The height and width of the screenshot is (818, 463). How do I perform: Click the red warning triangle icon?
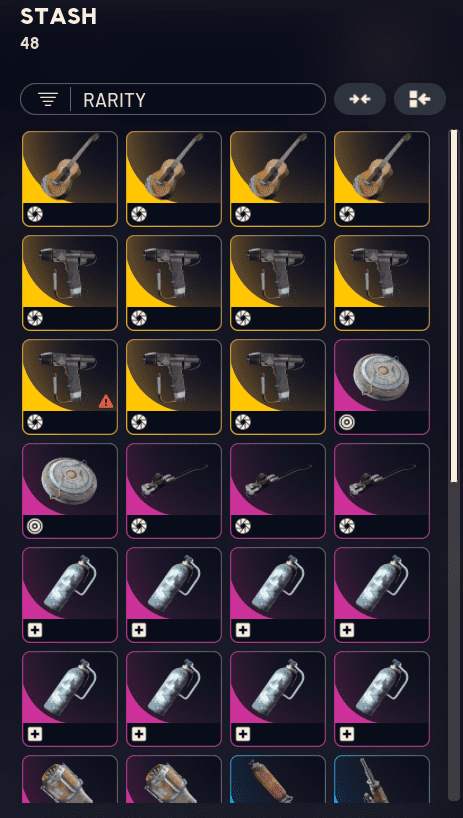click(106, 401)
